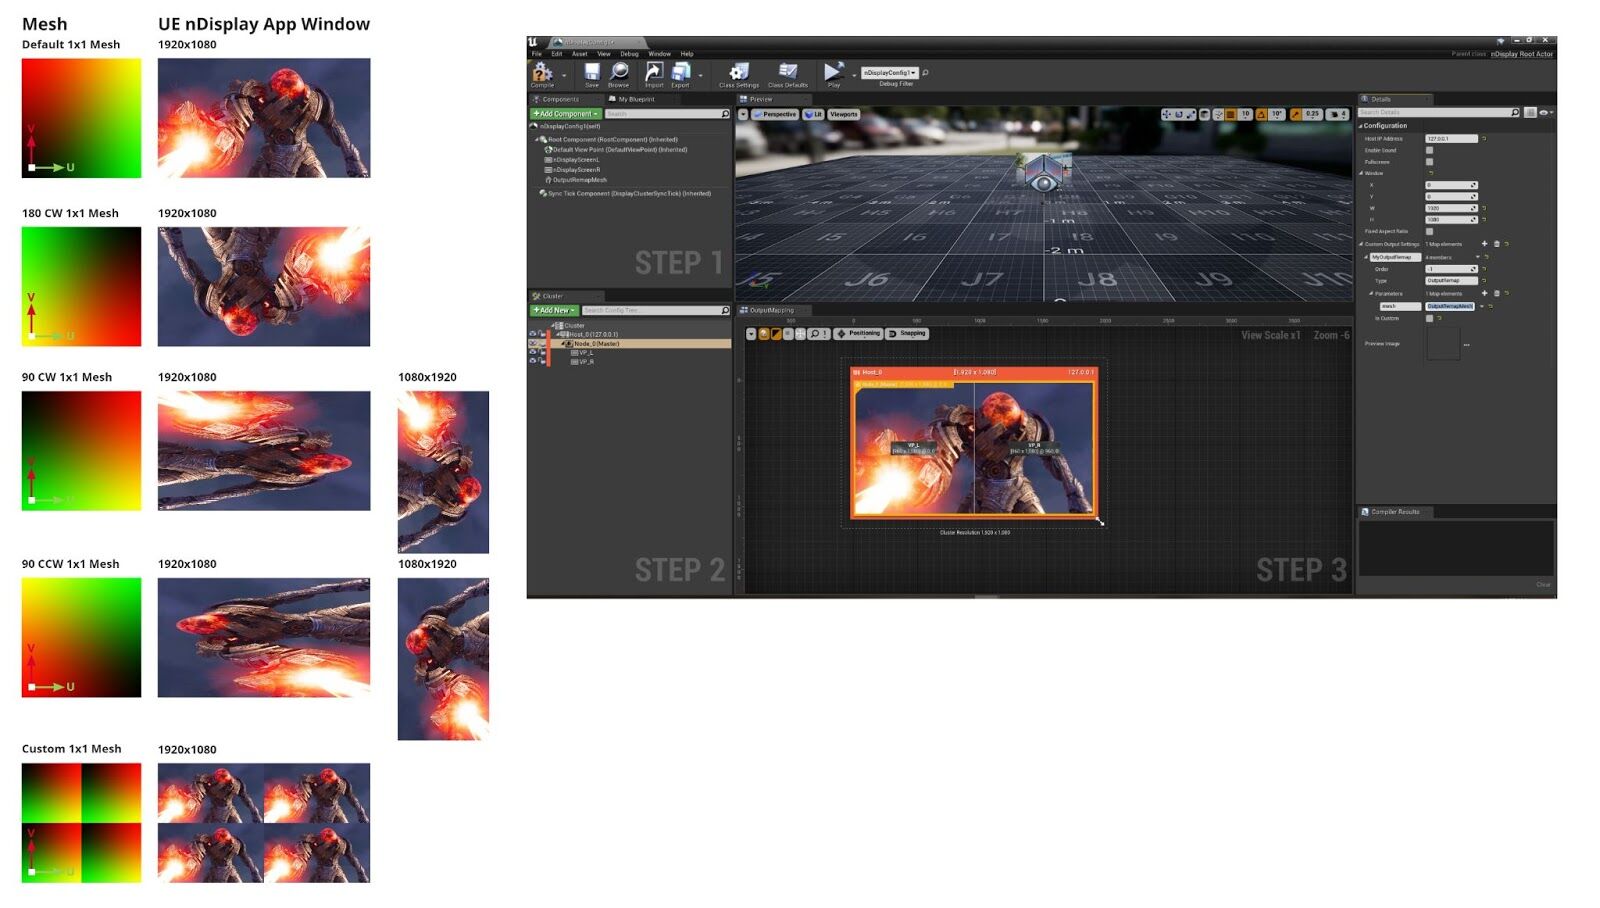Open the Window menu
1600x908 pixels.
(x=659, y=54)
